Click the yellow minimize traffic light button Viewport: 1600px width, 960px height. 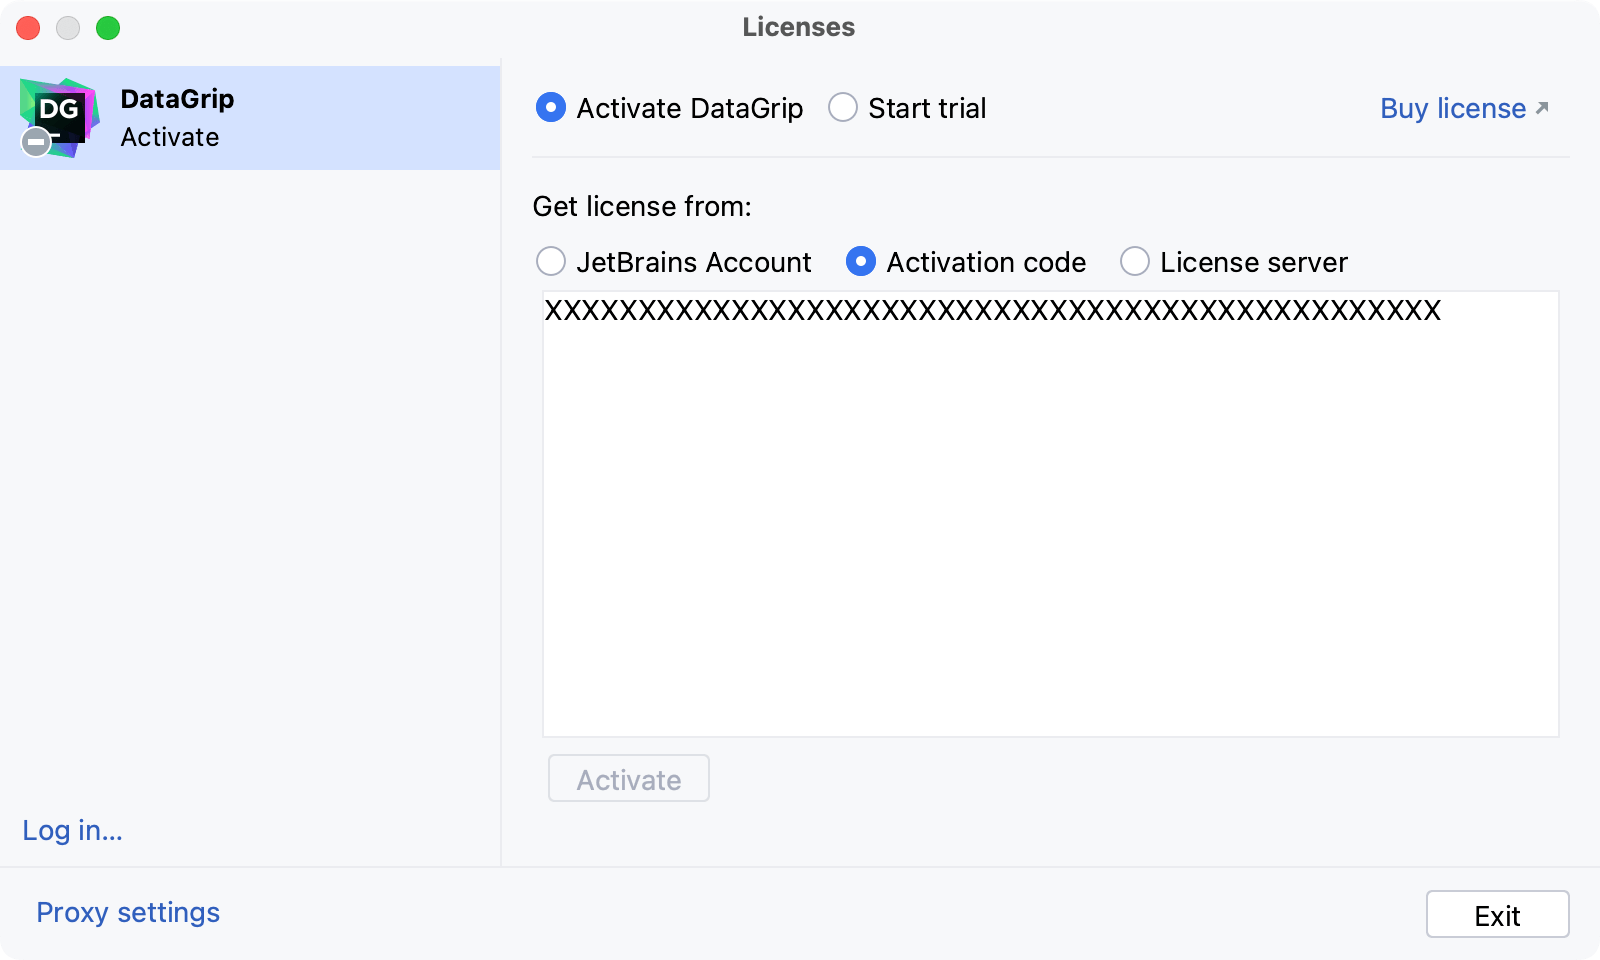pyautogui.click(x=67, y=28)
